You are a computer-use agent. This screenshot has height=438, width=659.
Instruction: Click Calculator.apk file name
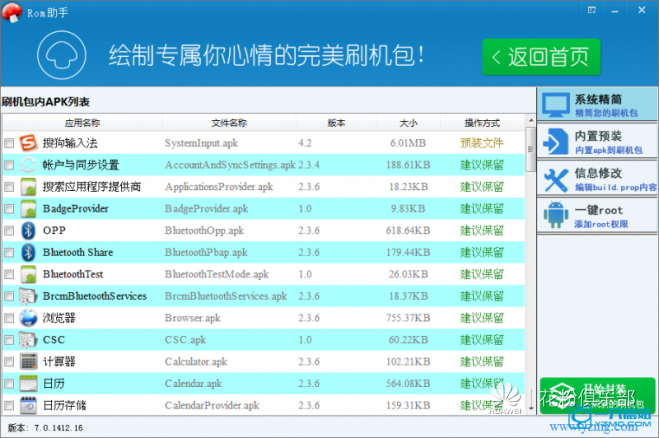(x=196, y=362)
